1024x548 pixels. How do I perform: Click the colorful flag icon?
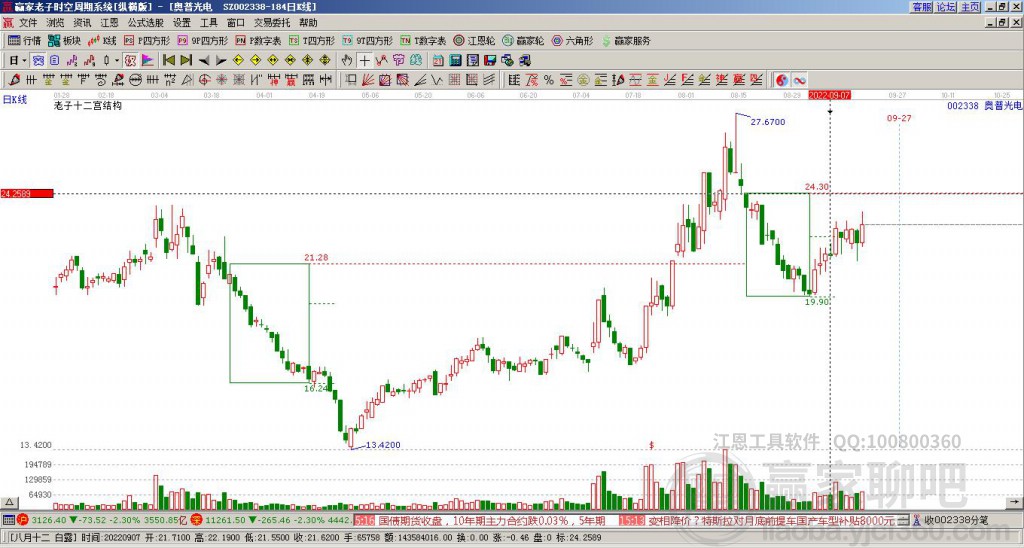click(147, 61)
